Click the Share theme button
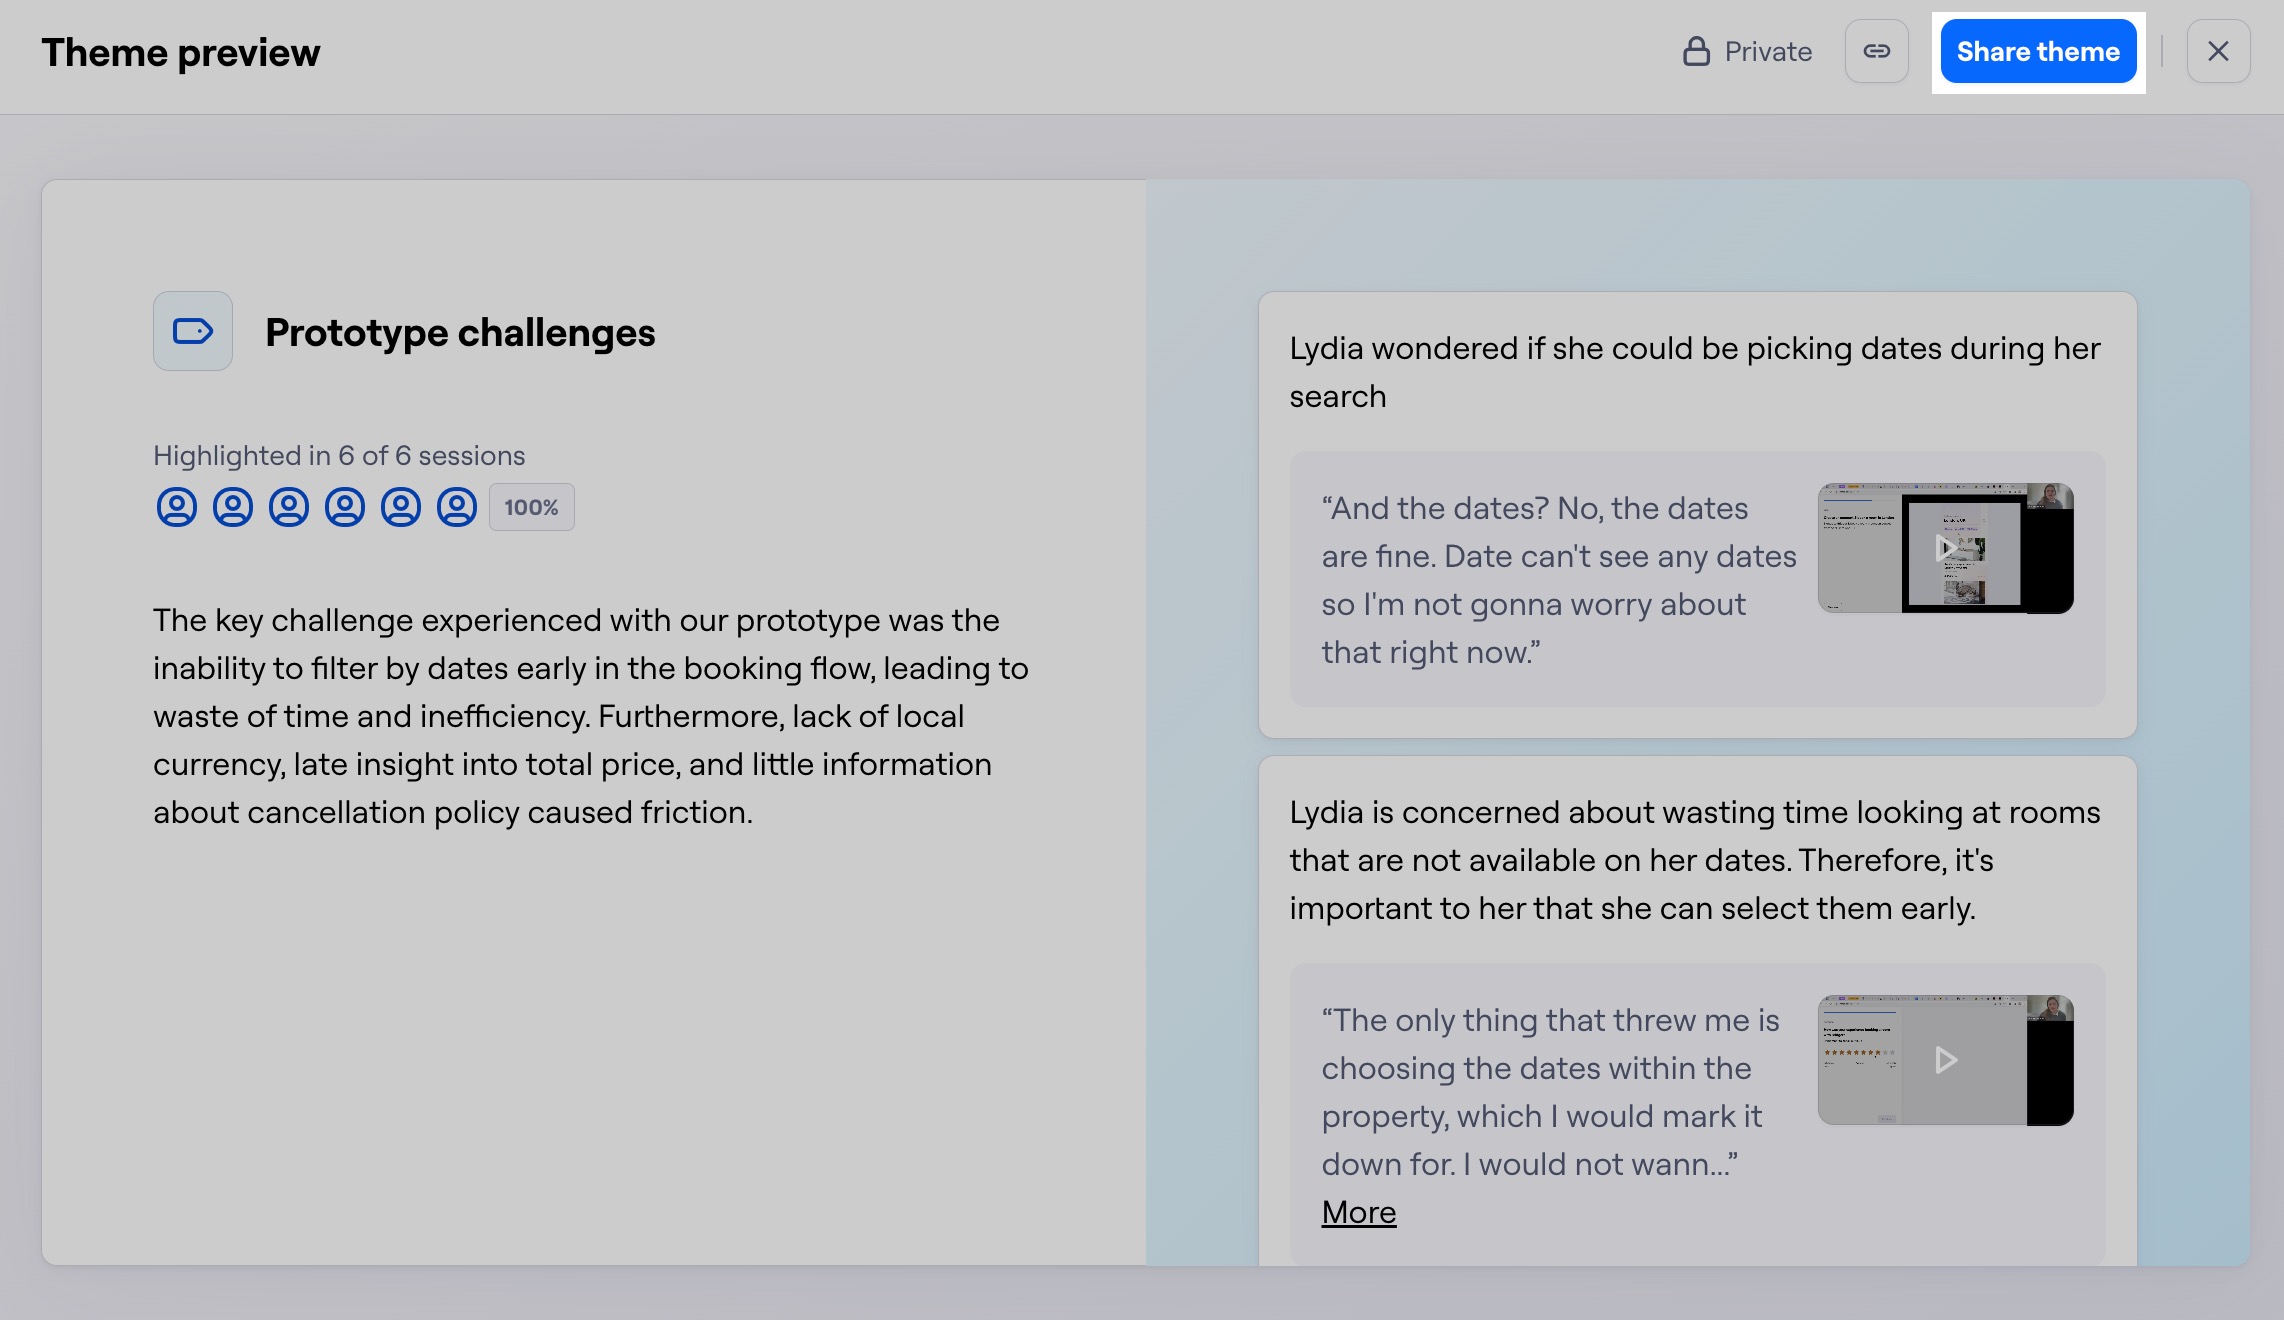This screenshot has width=2284, height=1320. (x=2038, y=51)
